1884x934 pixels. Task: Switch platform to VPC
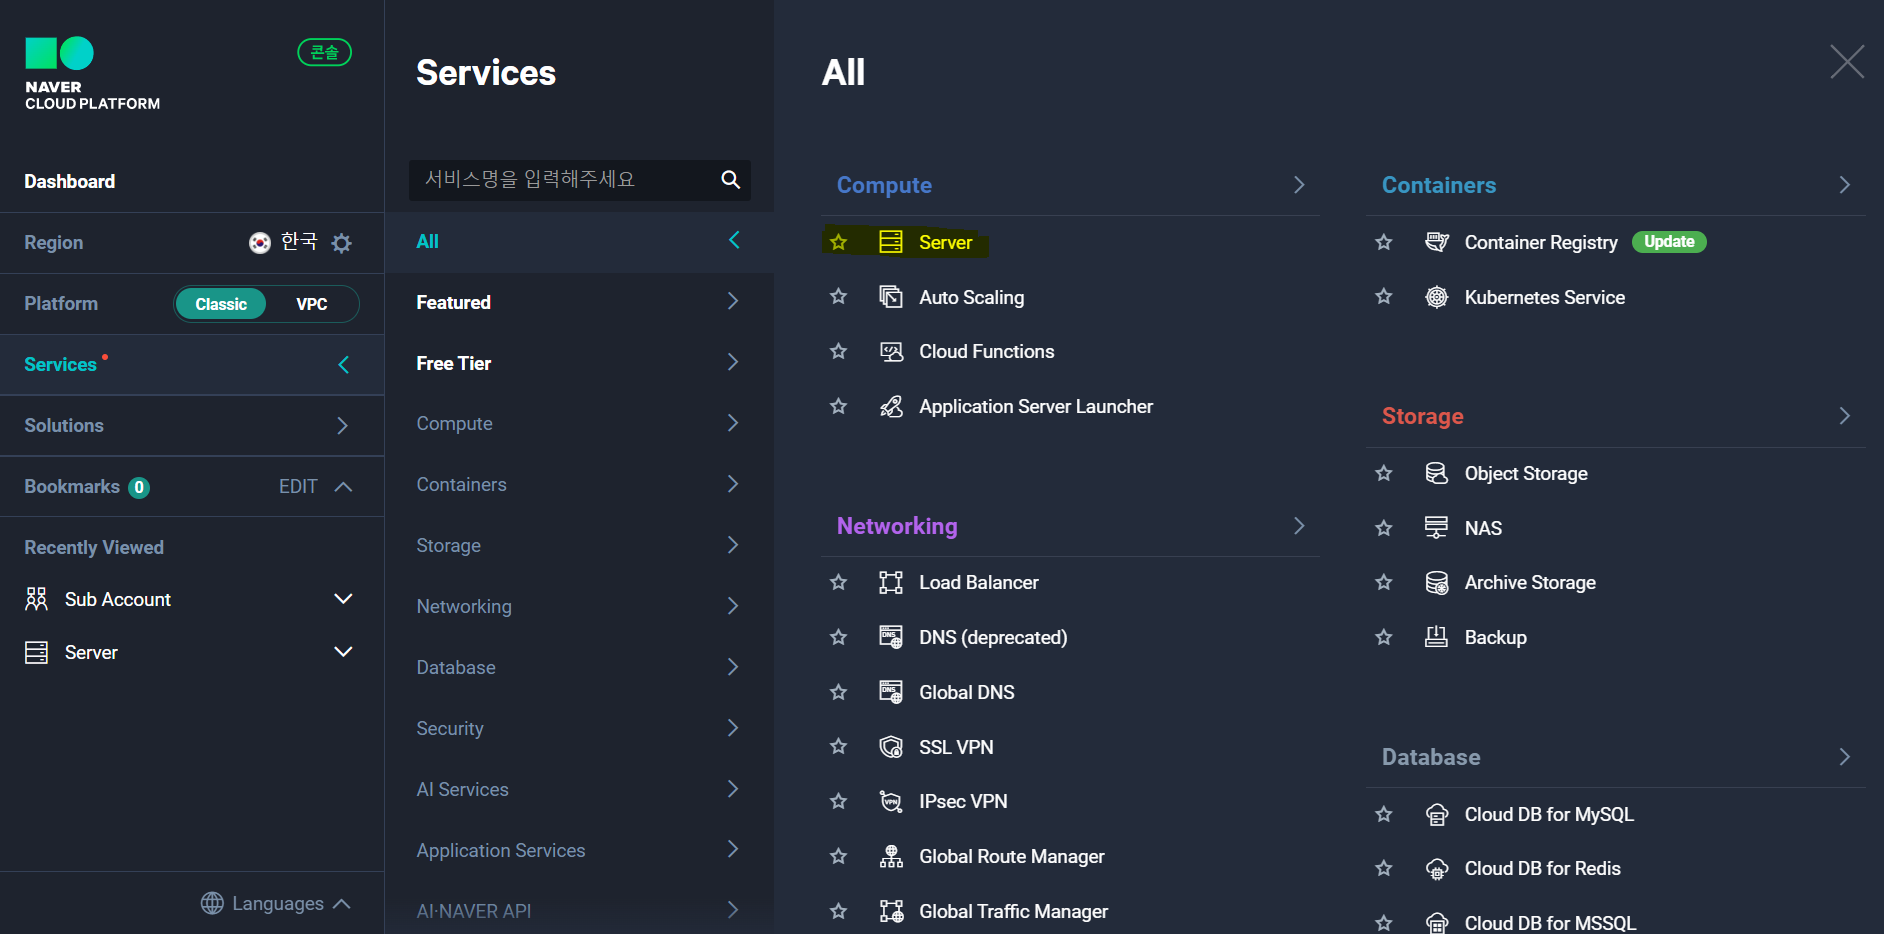312,304
